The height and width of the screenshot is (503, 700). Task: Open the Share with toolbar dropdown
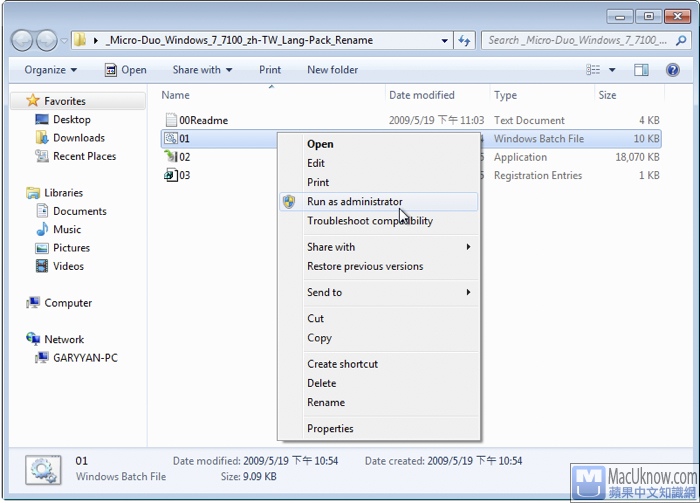(x=202, y=70)
